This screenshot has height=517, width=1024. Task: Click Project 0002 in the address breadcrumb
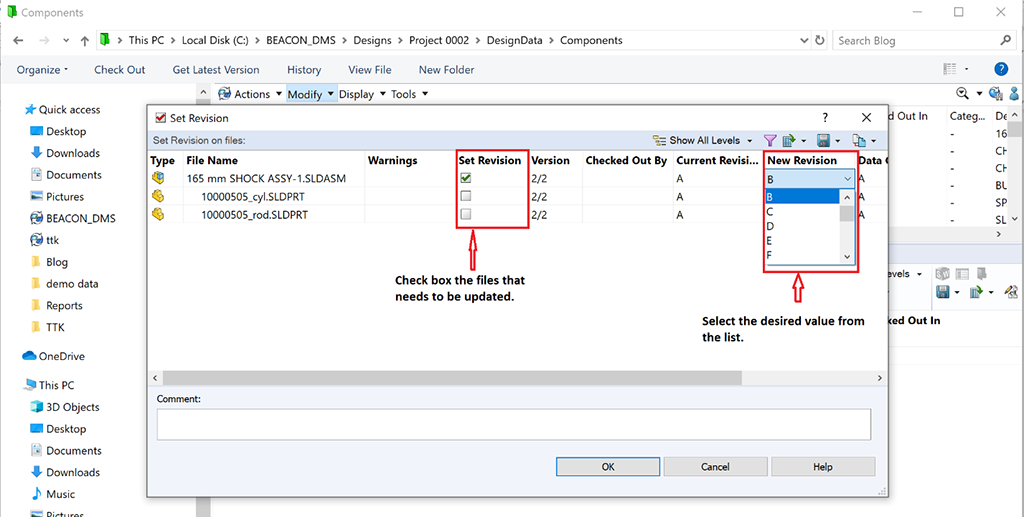[439, 40]
